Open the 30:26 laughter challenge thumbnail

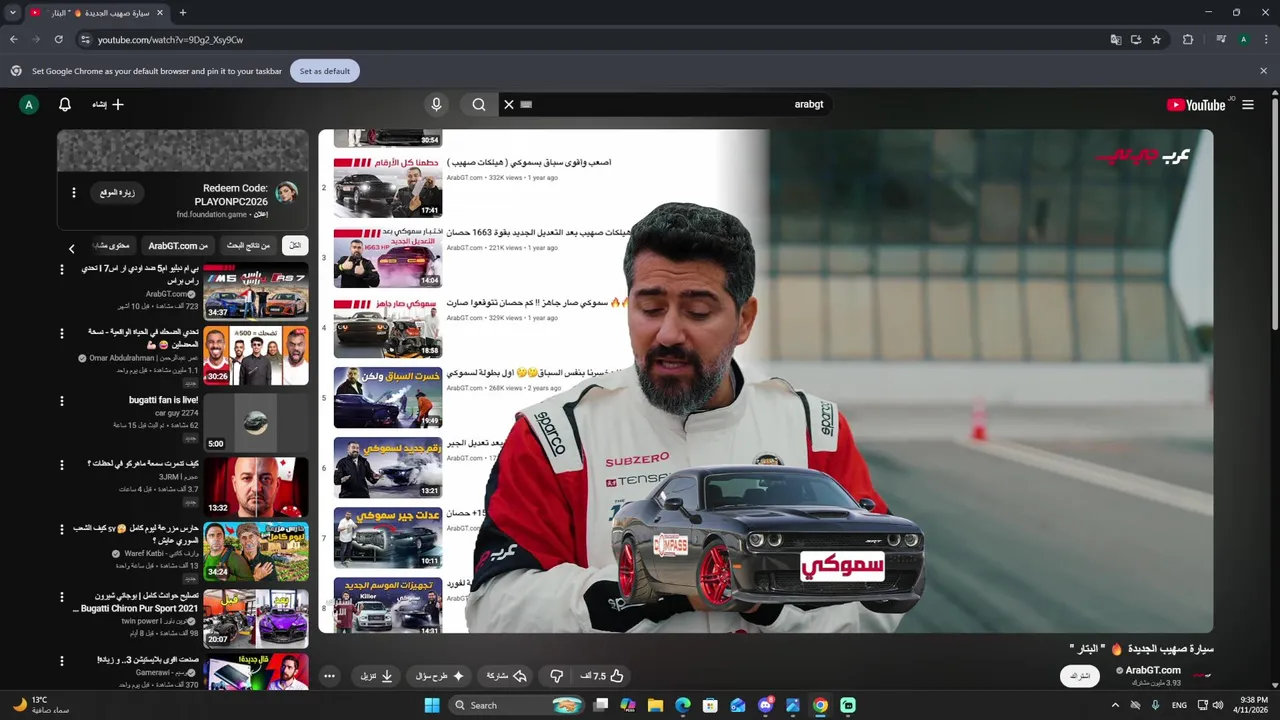click(x=256, y=355)
